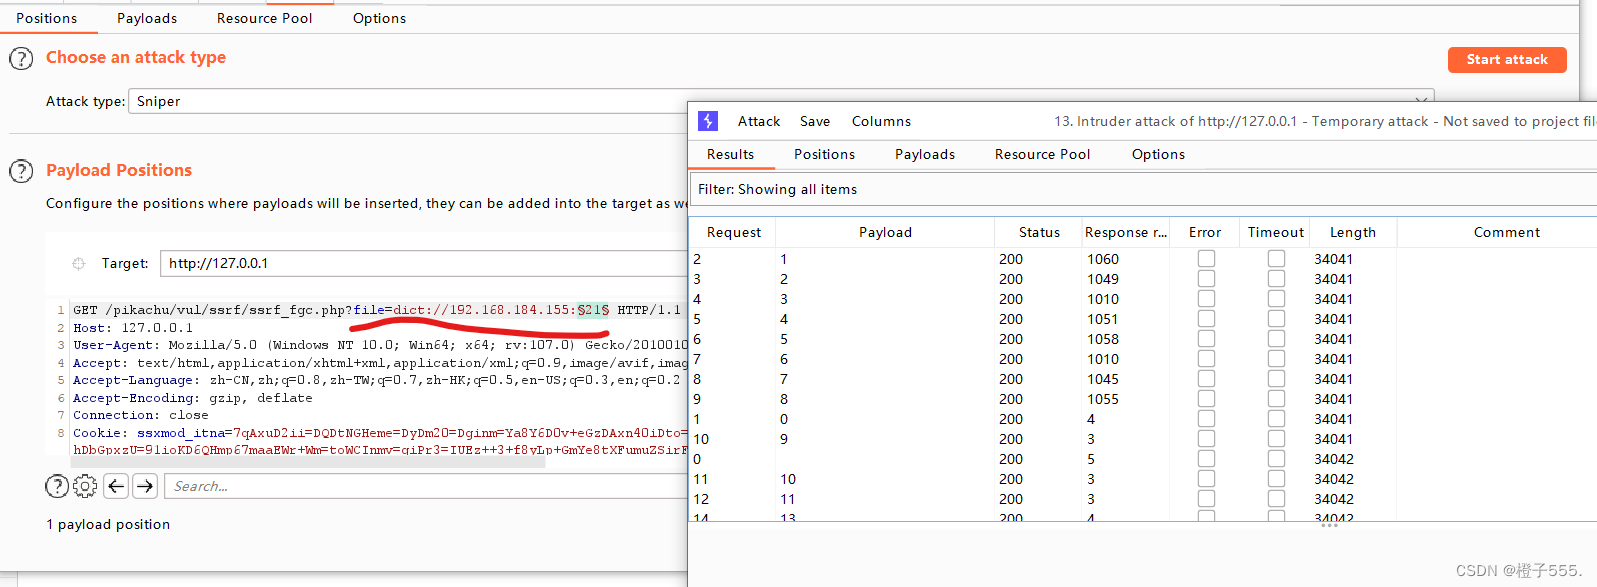The height and width of the screenshot is (587, 1597).
Task: Click the target crosshair icon beside Target field
Action: click(79, 264)
